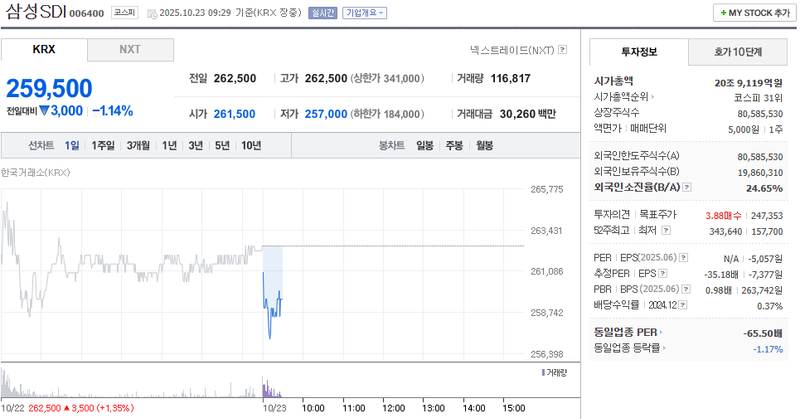The height and width of the screenshot is (419, 800).
Task: Select the 1년 line chart period
Action: click(169, 146)
